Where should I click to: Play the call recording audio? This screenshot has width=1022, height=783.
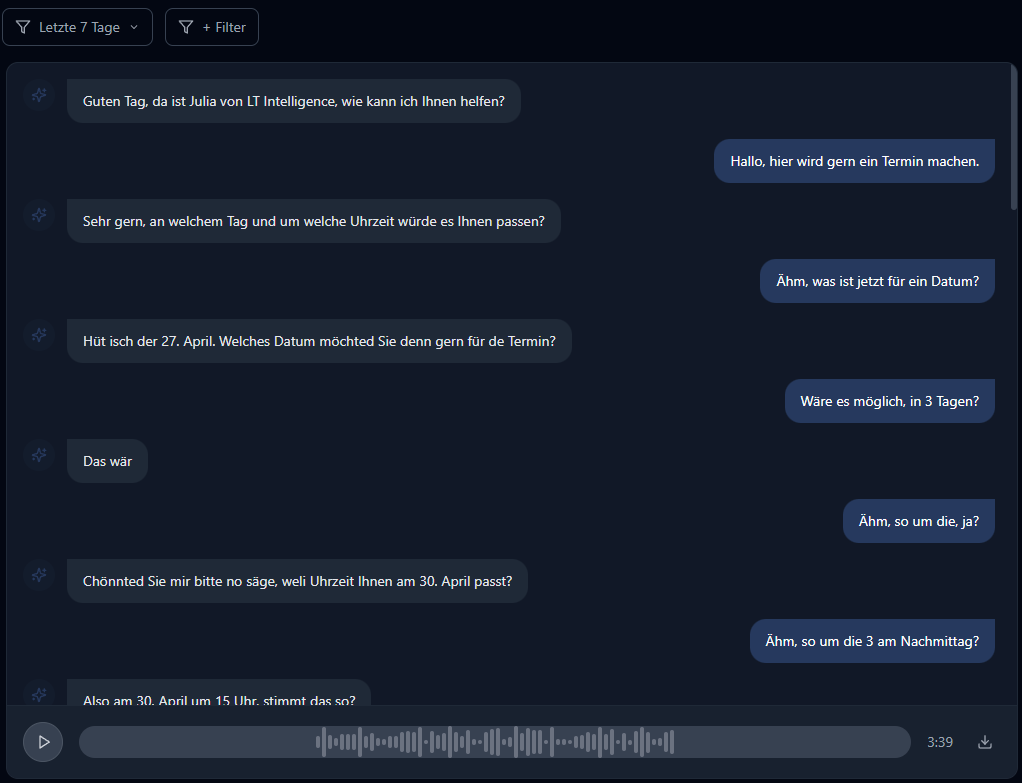pyautogui.click(x=43, y=742)
